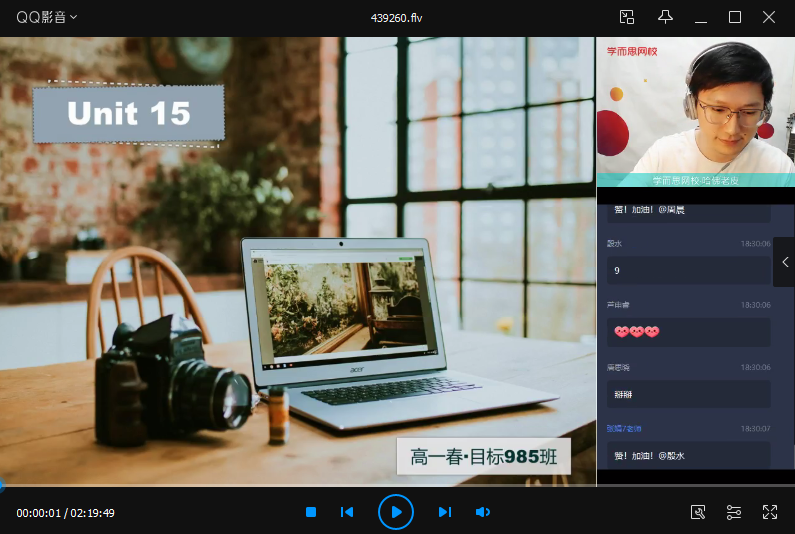The image size is (795, 534).
Task: Click the 439260.flv file title
Action: 398,17
